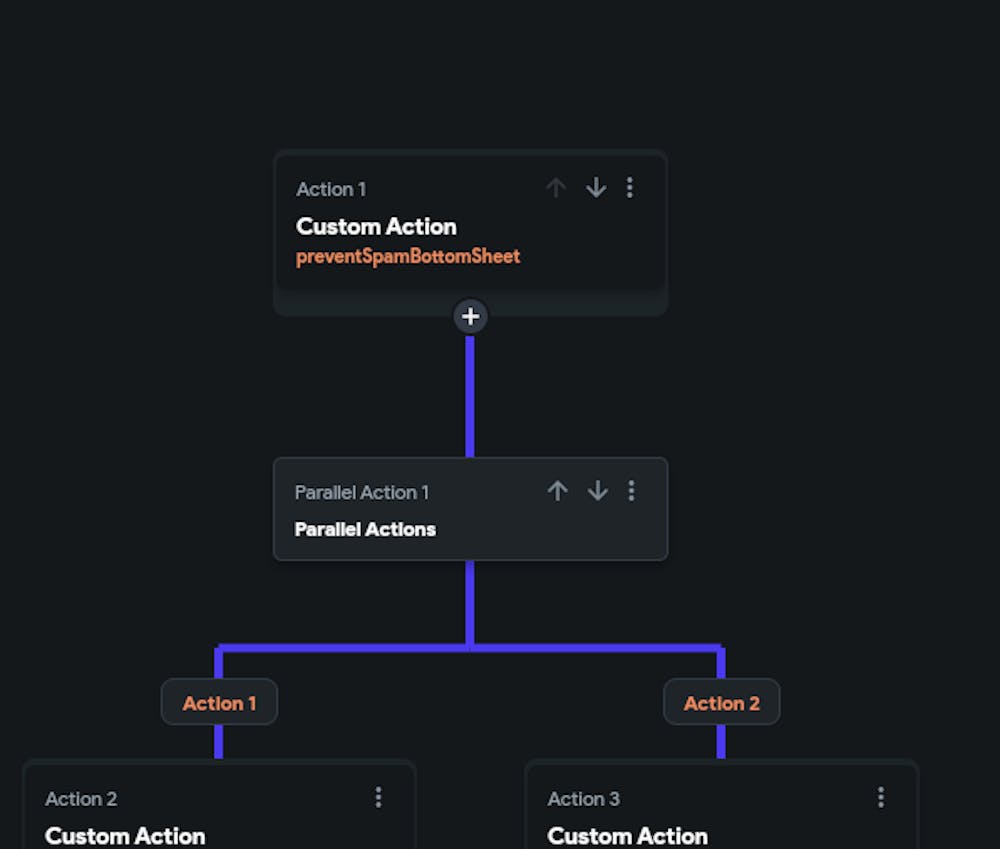Select the orange Action 2 branch label

click(x=722, y=703)
